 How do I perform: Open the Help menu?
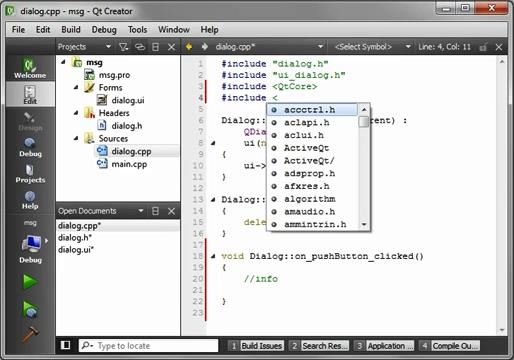pyautogui.click(x=209, y=30)
